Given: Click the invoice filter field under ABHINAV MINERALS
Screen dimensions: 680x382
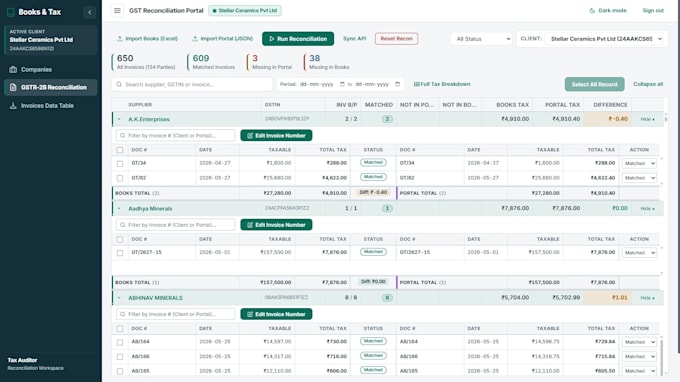Looking at the screenshot, I should coord(176,314).
